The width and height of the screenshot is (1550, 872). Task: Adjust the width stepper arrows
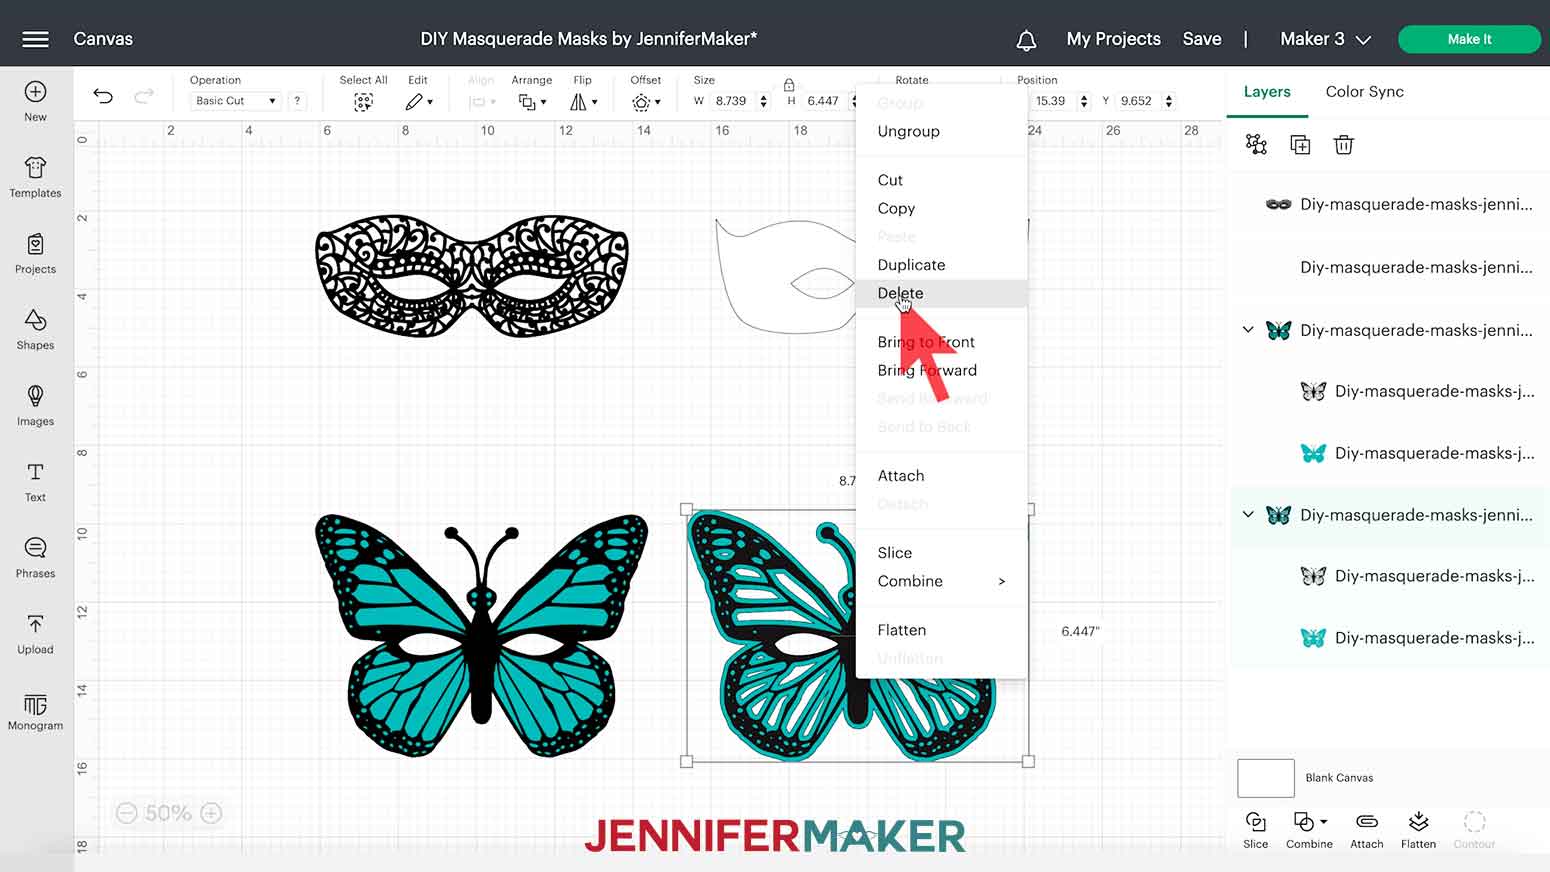(764, 101)
